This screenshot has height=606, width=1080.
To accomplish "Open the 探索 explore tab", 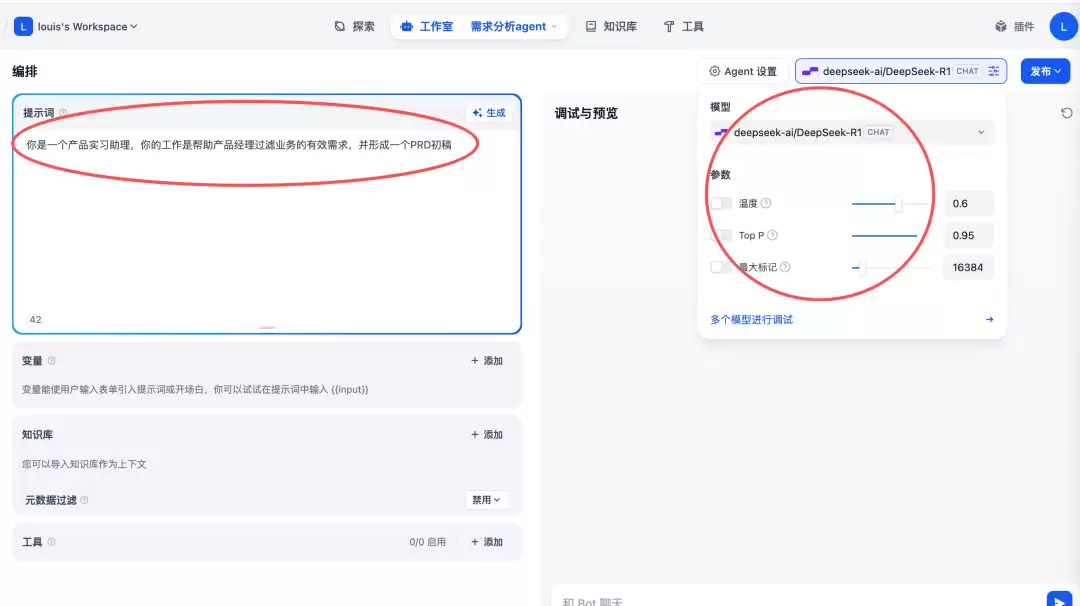I will click(355, 26).
